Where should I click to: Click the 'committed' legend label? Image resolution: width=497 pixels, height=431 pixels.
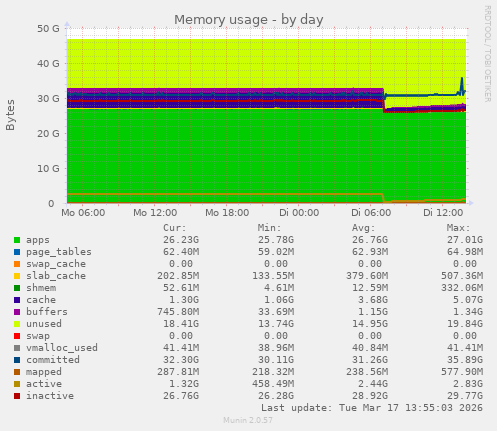point(53,360)
